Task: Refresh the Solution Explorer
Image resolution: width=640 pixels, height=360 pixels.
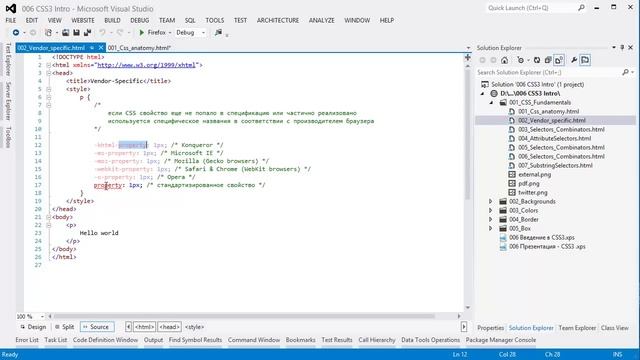Action: click(537, 60)
